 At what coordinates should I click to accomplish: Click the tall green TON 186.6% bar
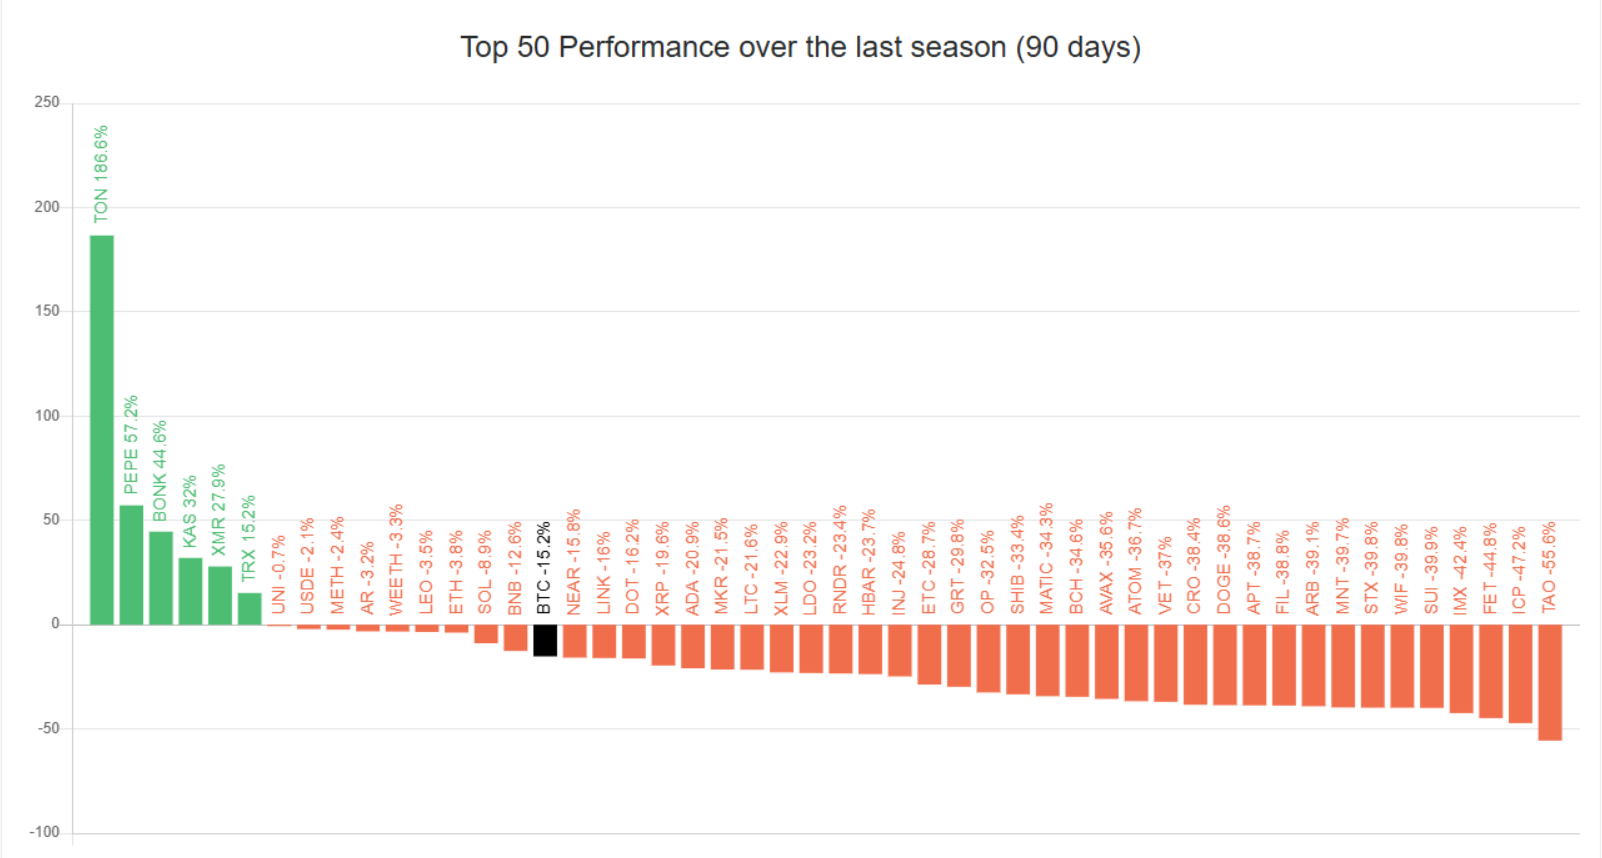pyautogui.click(x=102, y=430)
